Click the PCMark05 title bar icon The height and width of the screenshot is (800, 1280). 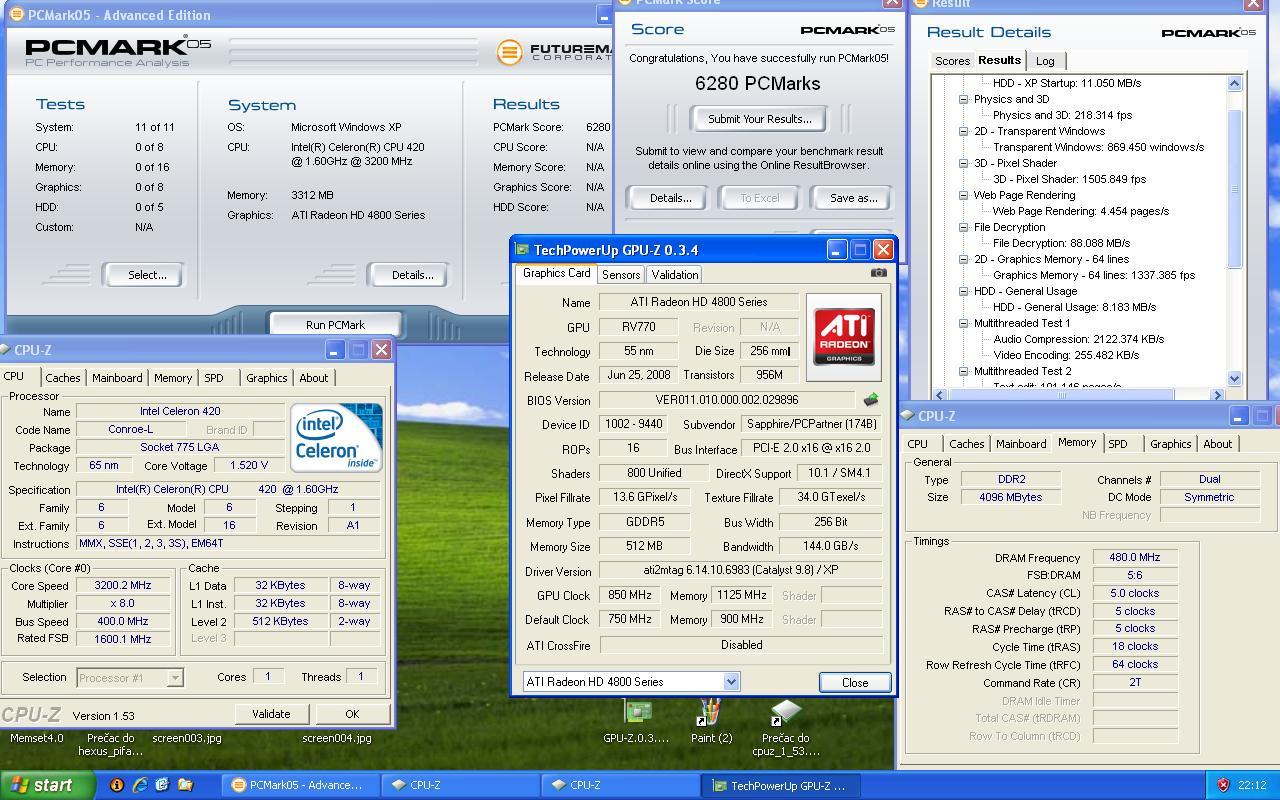click(16, 15)
